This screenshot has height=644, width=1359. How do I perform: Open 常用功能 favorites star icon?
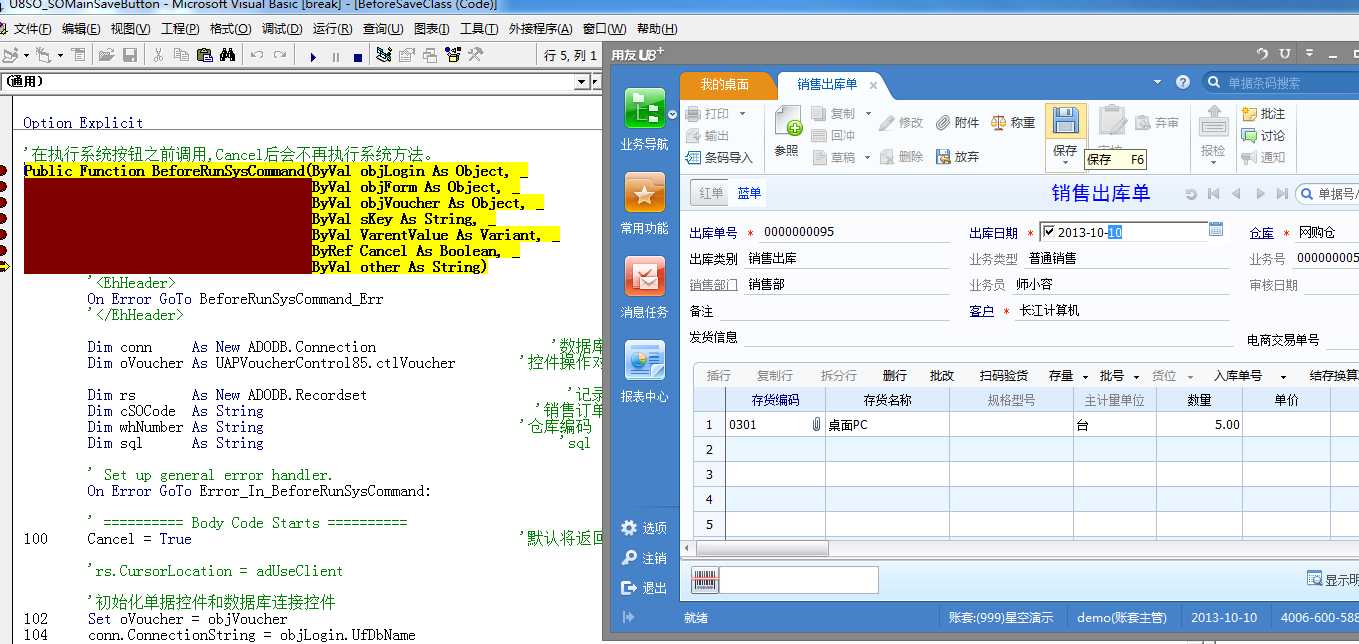tap(644, 192)
